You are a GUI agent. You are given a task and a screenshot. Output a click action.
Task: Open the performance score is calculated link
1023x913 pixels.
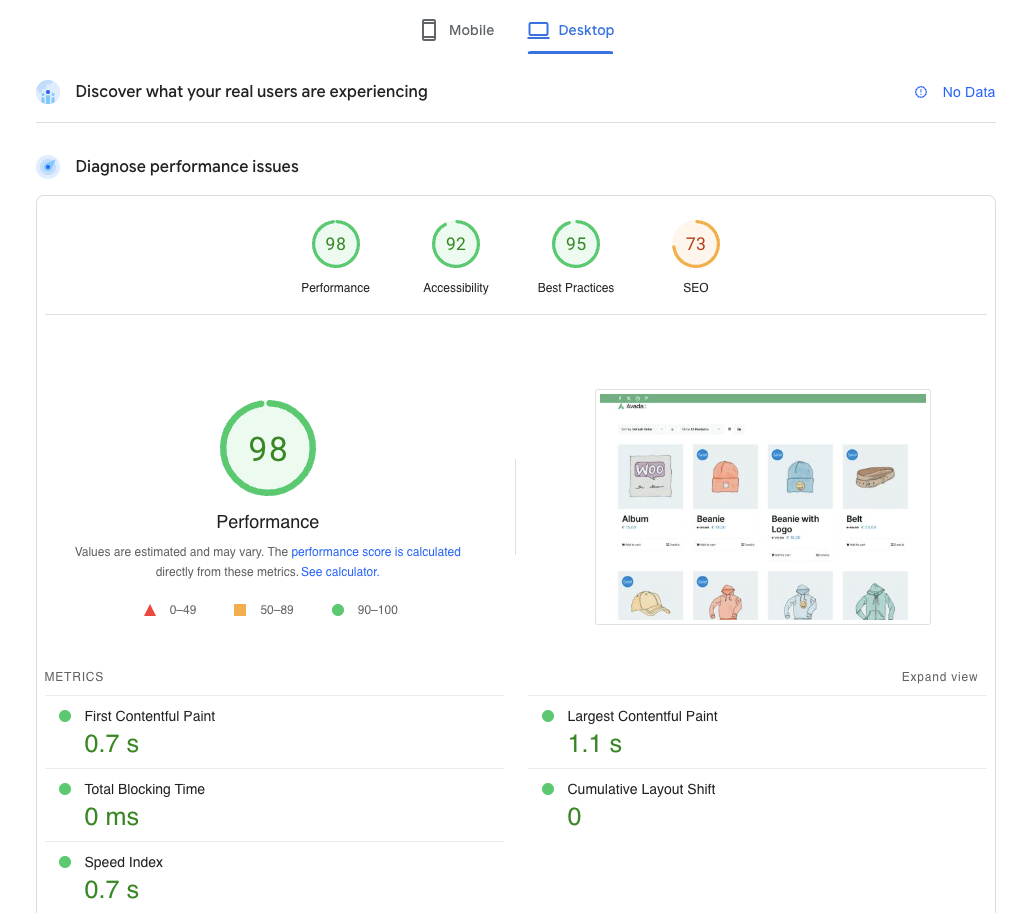[x=376, y=552]
